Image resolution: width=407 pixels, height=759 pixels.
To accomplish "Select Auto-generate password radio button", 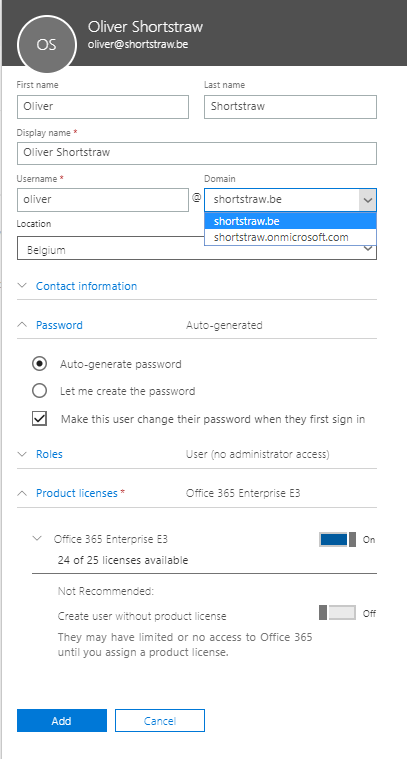I will (39, 364).
